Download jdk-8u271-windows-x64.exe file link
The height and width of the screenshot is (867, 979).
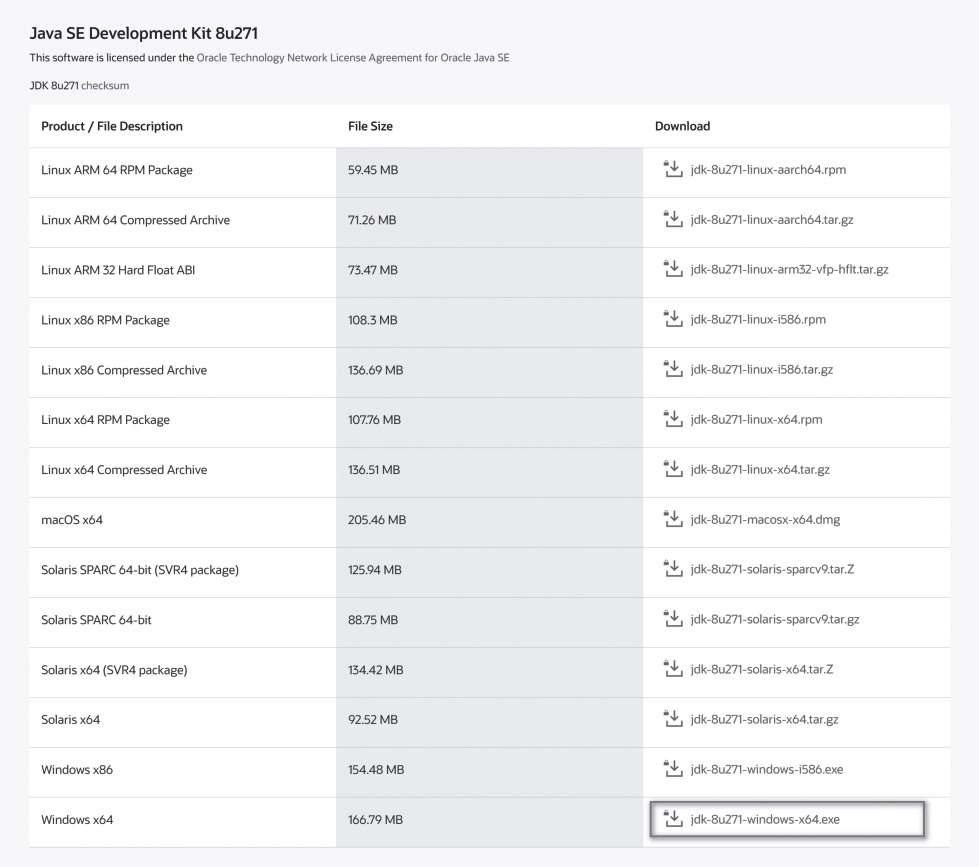click(x=765, y=820)
